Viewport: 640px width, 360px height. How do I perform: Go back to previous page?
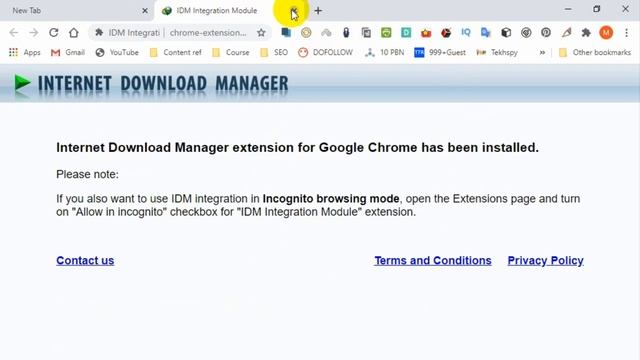click(x=13, y=33)
